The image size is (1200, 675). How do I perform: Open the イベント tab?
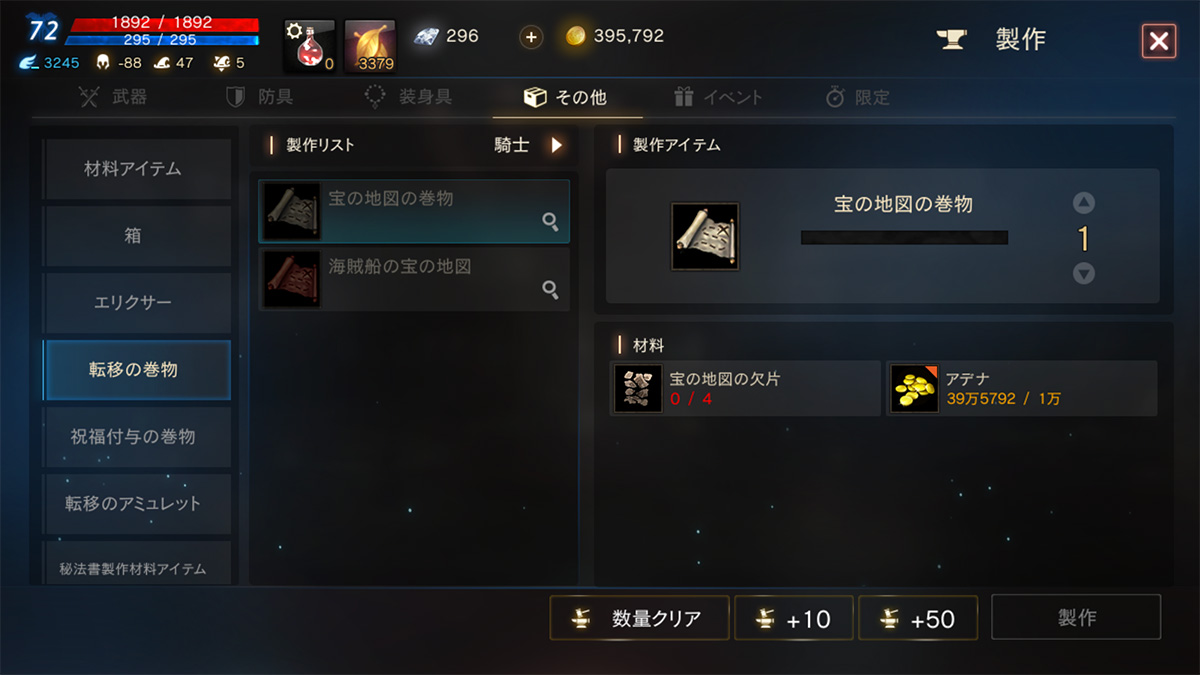[x=718, y=97]
